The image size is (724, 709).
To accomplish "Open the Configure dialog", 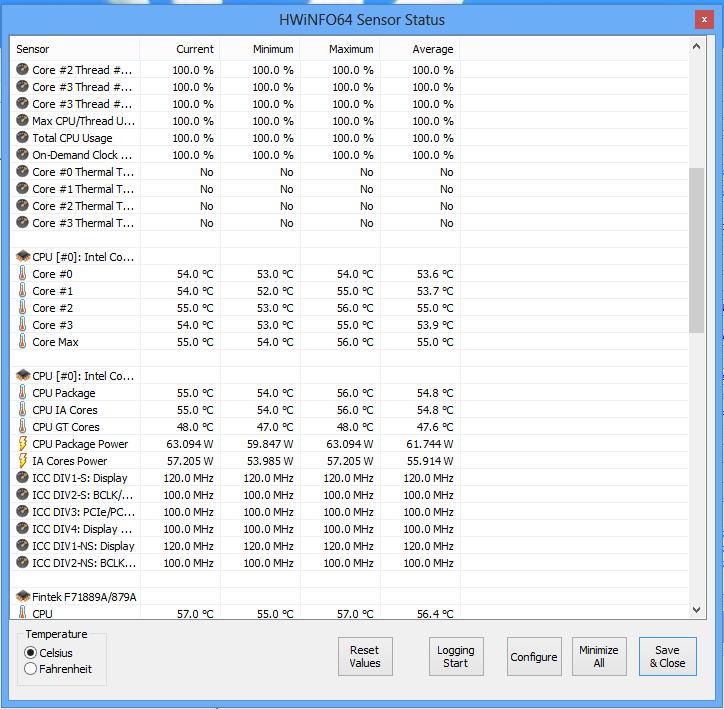I will pos(534,656).
